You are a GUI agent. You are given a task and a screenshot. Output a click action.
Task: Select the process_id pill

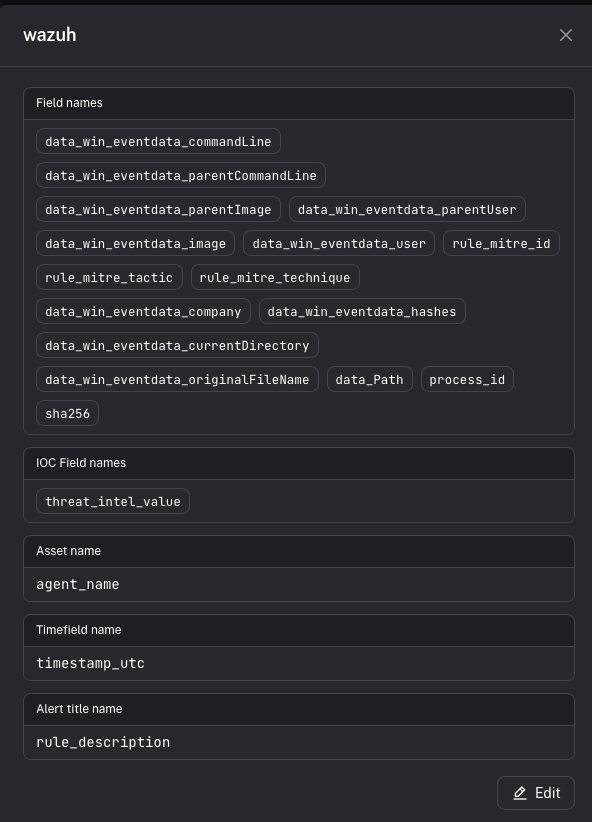(467, 379)
